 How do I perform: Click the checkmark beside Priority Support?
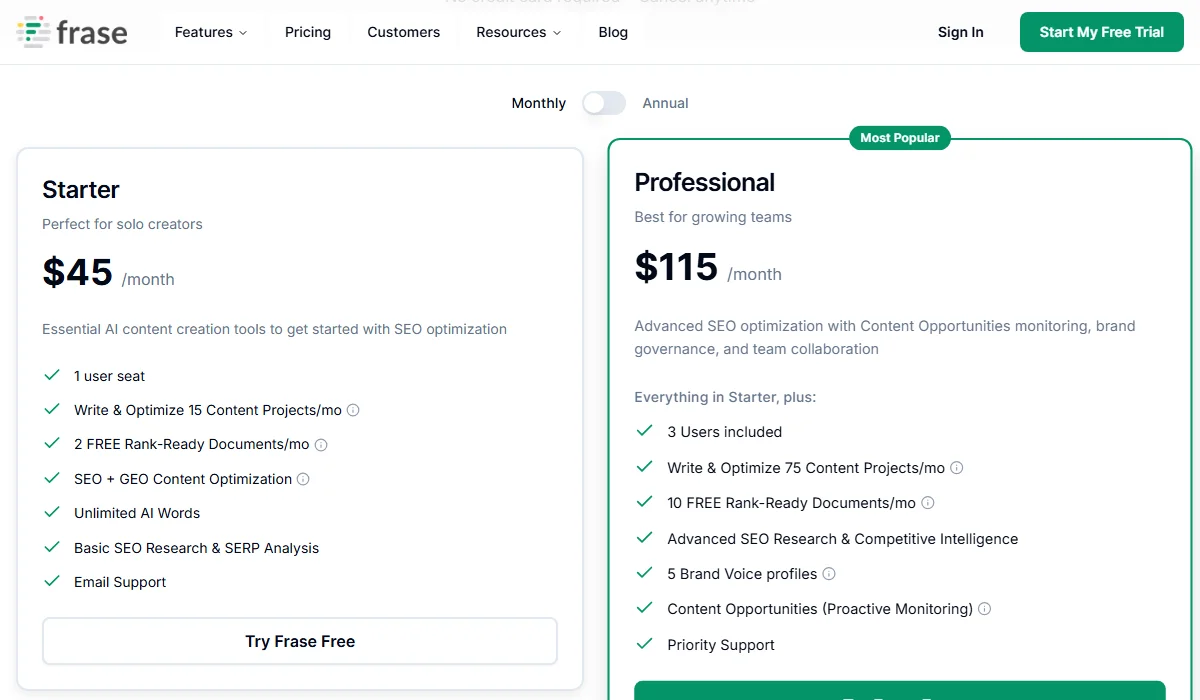(x=645, y=644)
